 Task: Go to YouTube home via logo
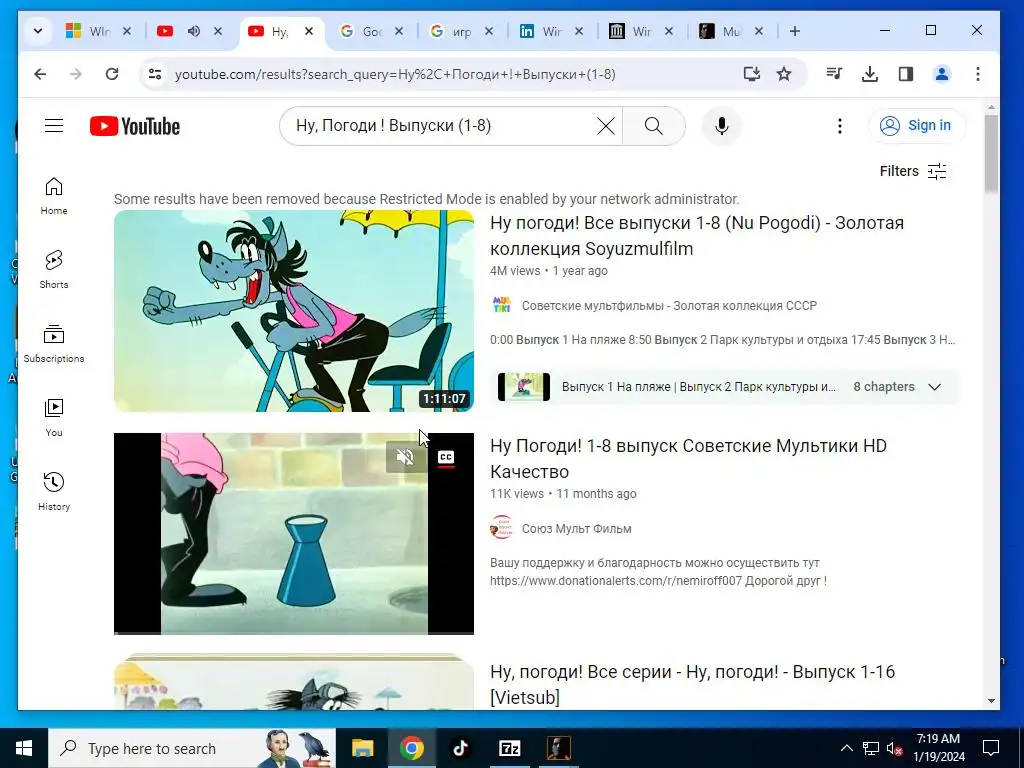135,126
